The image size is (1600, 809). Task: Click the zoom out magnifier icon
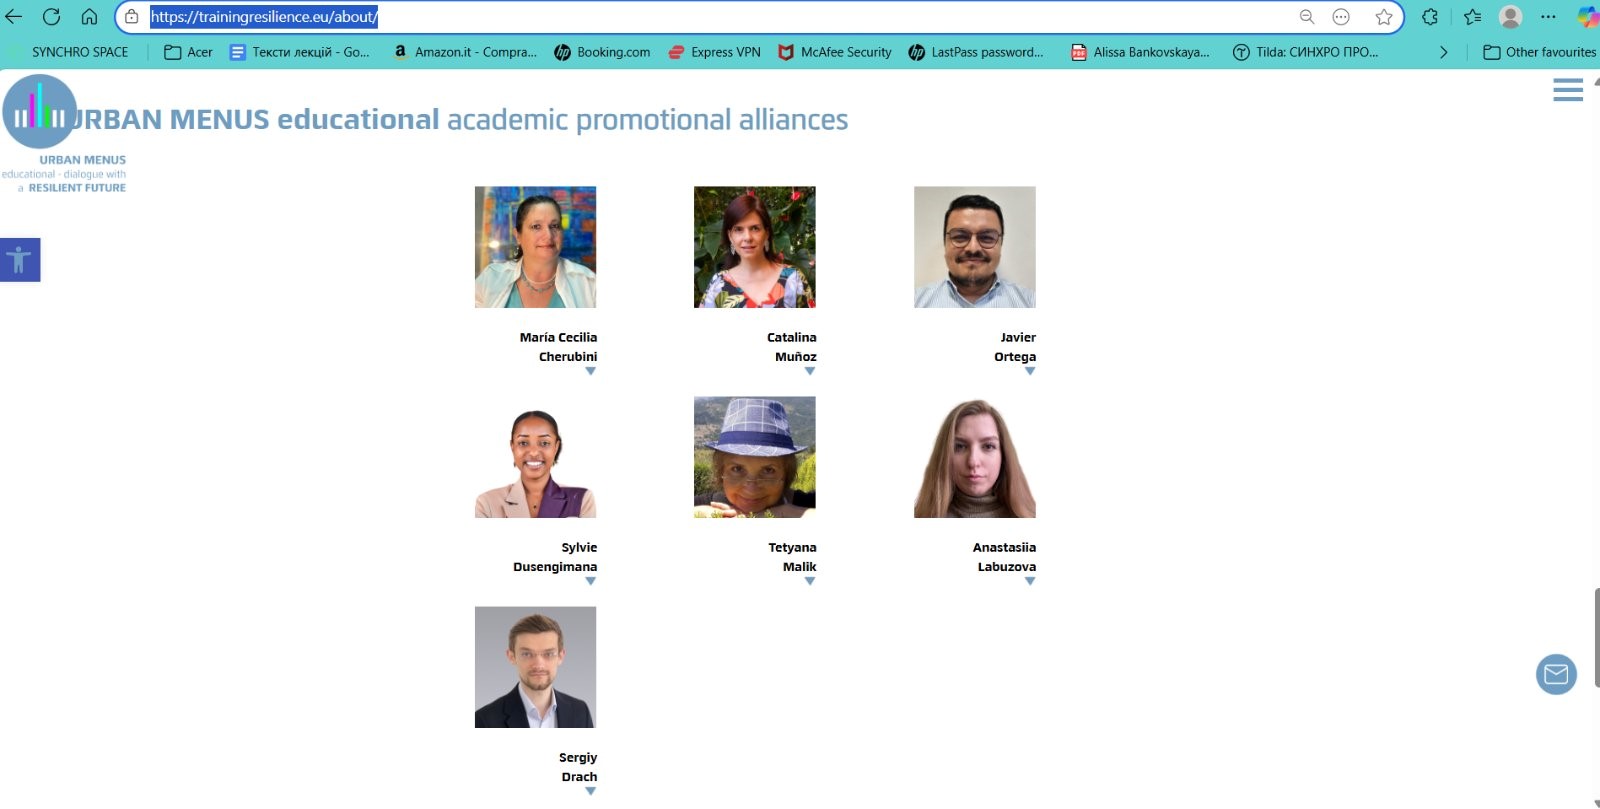[x=1306, y=17]
